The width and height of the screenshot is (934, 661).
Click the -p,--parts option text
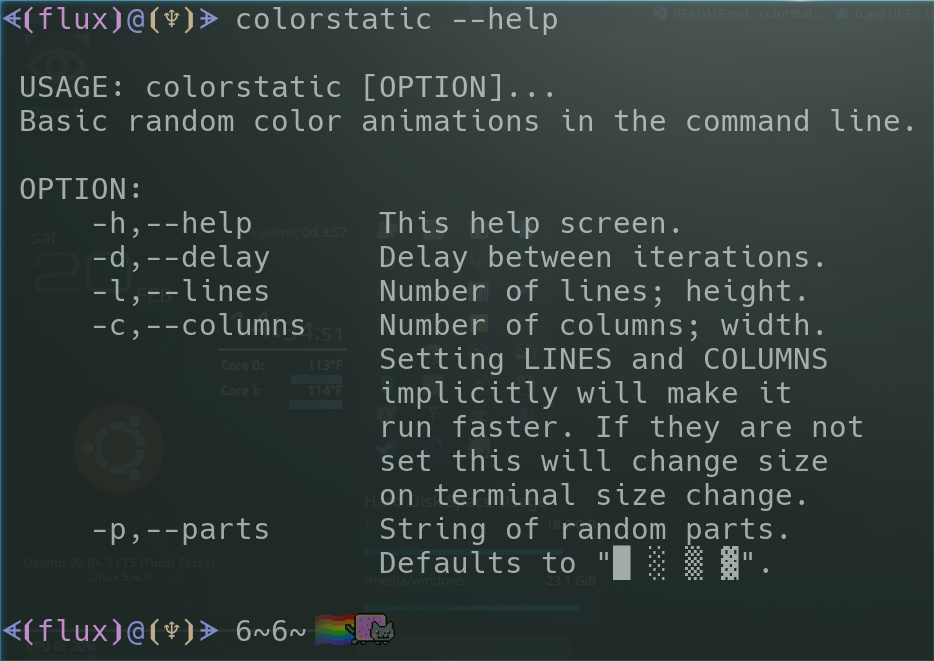(181, 530)
